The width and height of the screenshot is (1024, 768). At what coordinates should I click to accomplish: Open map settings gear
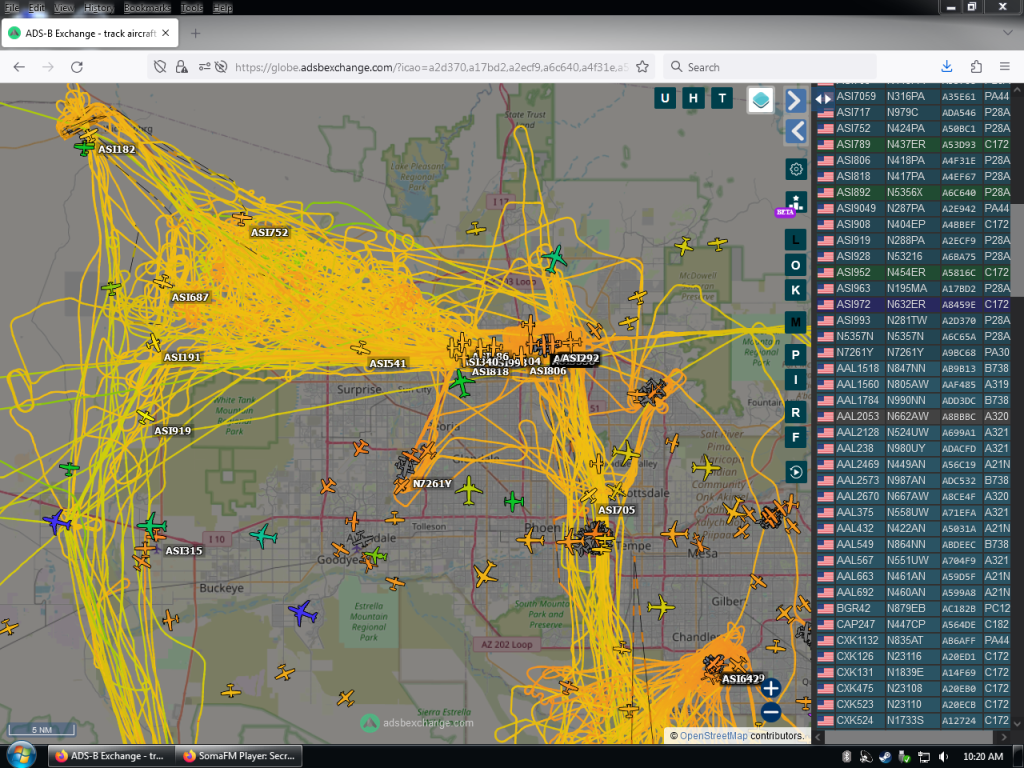795,169
